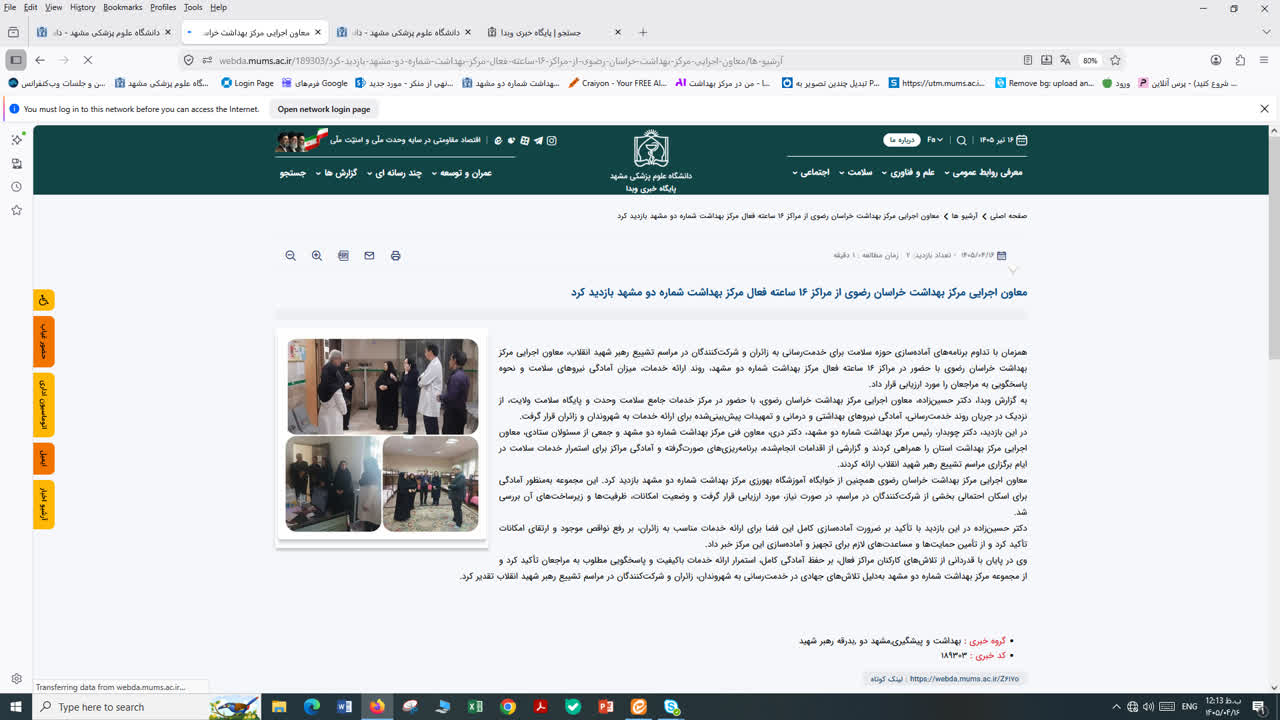This screenshot has width=1280, height=720.
Task: Click 'Open network login page' button
Action: pos(324,109)
